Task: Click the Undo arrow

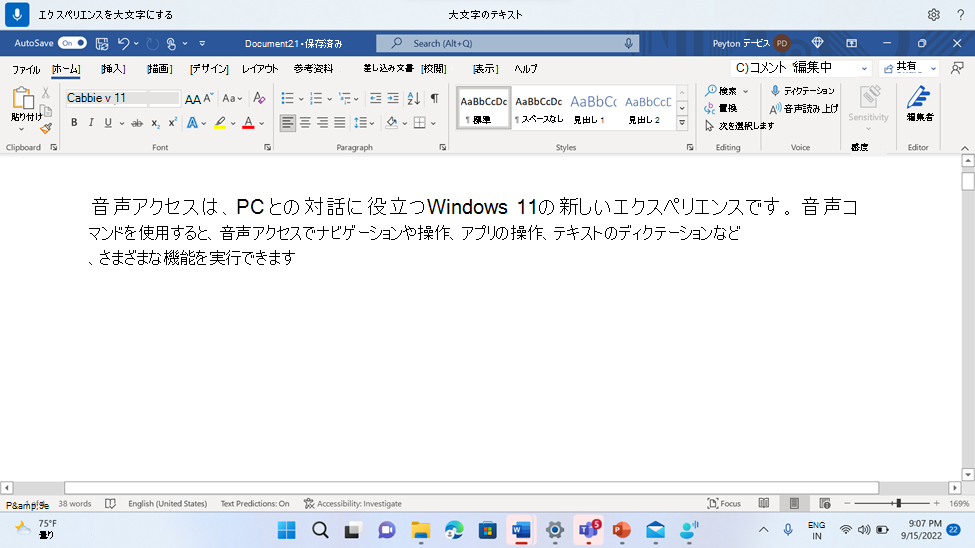Action: coord(124,44)
